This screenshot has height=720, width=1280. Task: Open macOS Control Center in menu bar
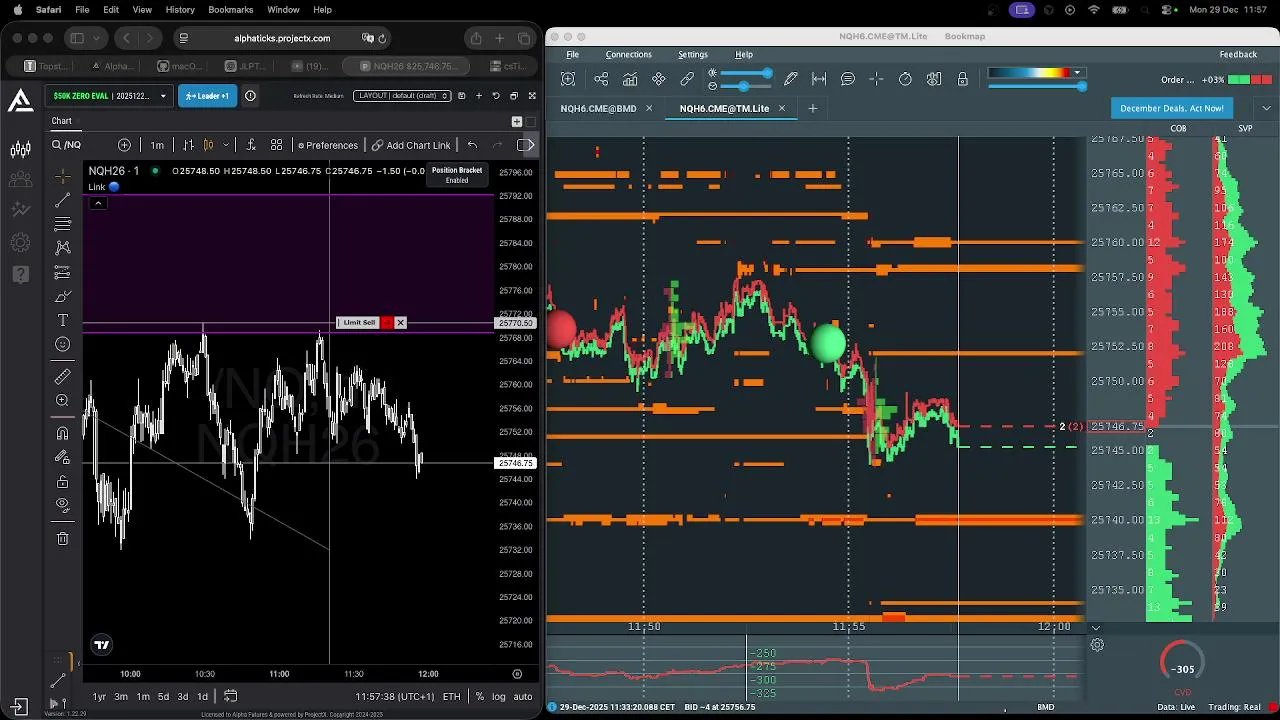(1167, 10)
